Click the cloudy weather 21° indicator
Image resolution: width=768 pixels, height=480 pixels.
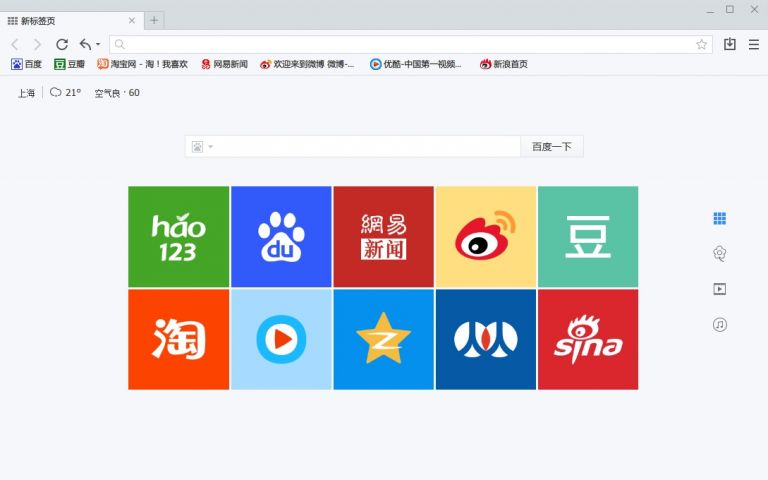[66, 93]
